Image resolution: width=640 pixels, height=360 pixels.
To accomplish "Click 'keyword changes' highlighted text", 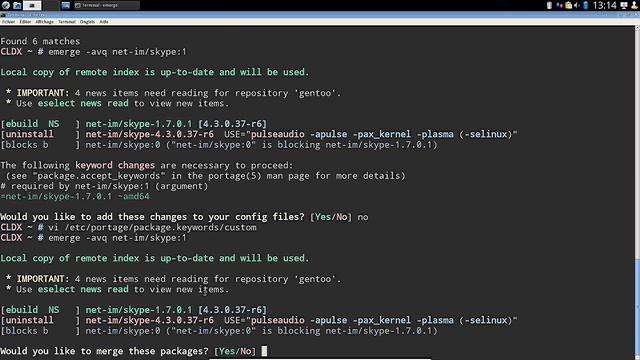I will click(115, 165).
